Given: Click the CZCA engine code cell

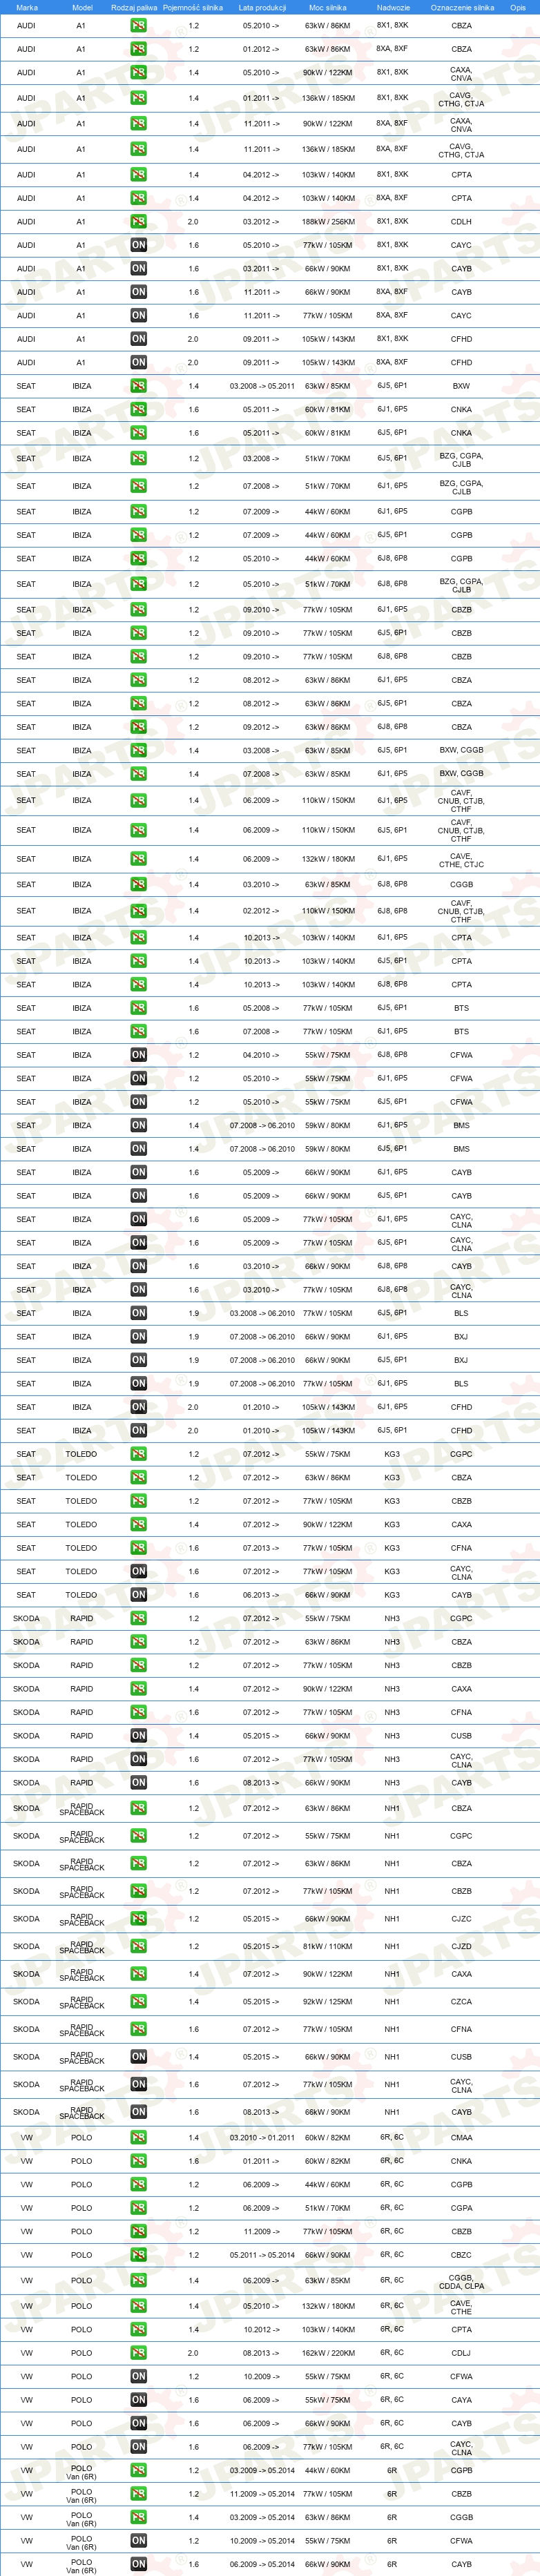Looking at the screenshot, I should click(x=461, y=2002).
